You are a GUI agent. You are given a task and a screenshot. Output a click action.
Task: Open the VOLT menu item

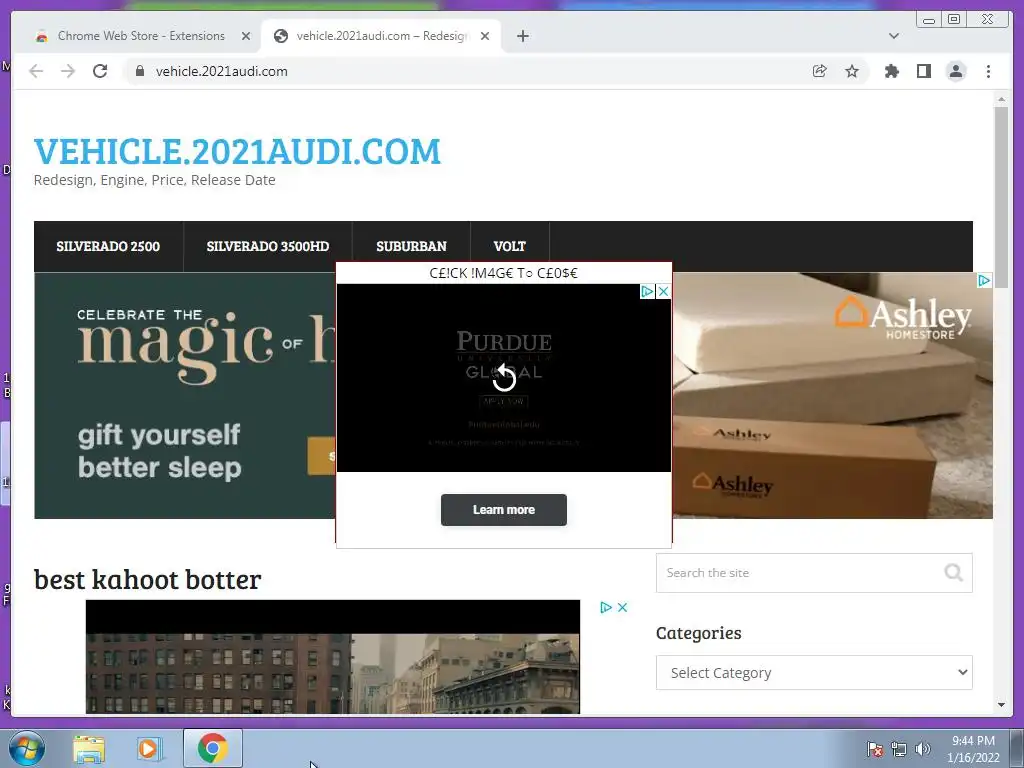(509, 246)
